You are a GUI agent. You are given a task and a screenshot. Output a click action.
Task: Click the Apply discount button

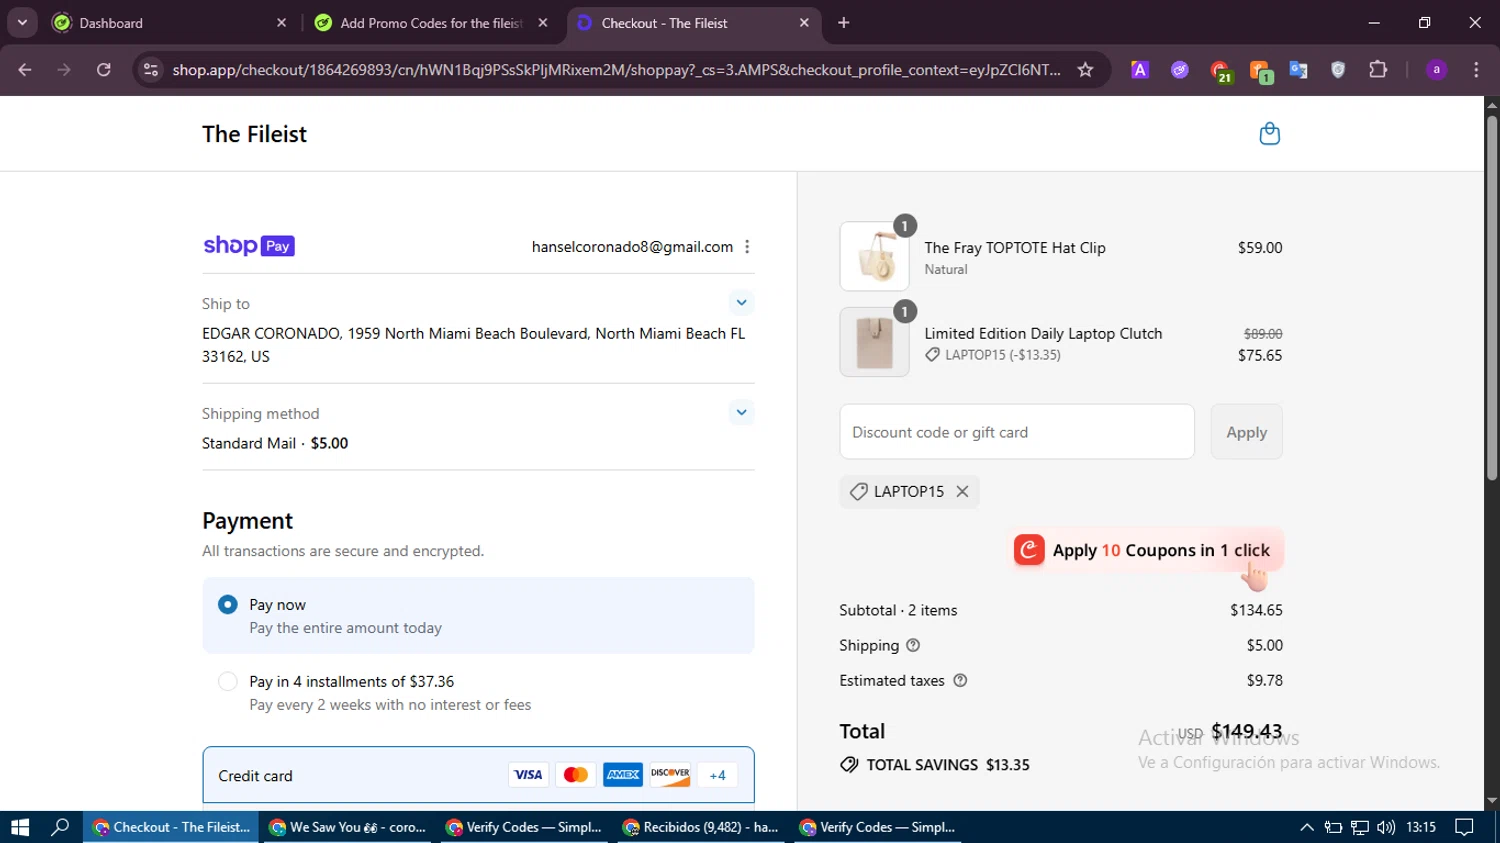click(x=1246, y=432)
